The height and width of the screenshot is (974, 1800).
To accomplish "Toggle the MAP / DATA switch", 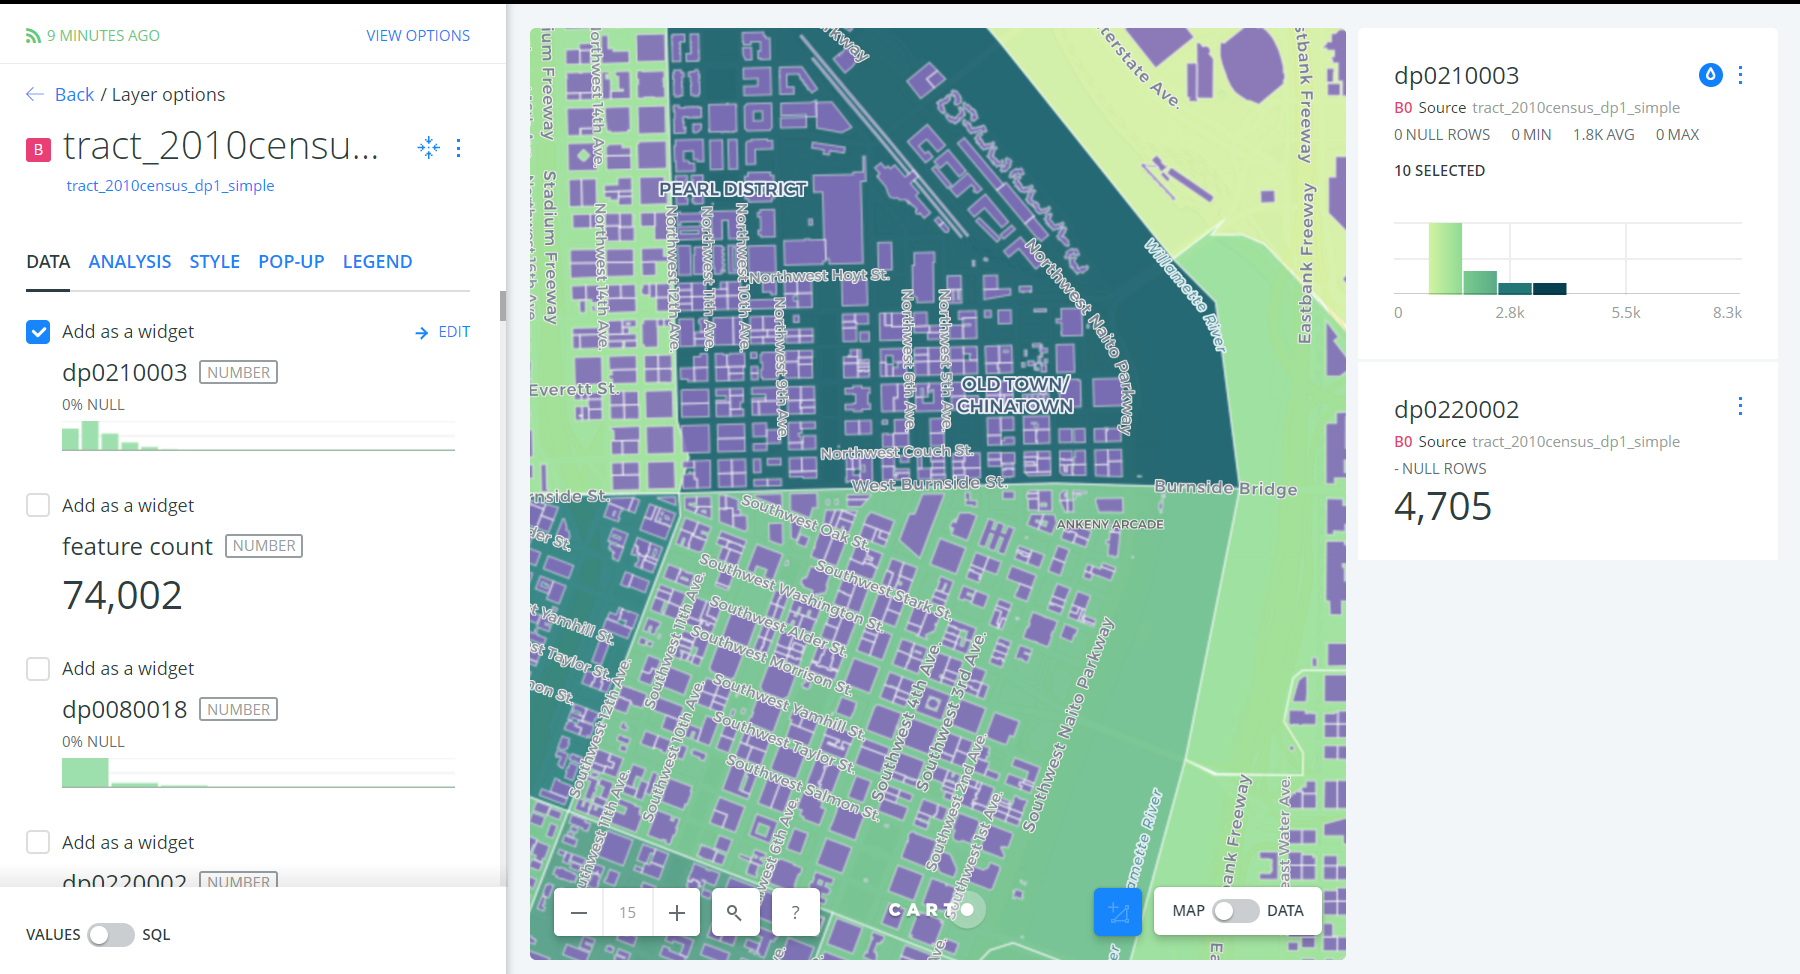I will pyautogui.click(x=1235, y=911).
